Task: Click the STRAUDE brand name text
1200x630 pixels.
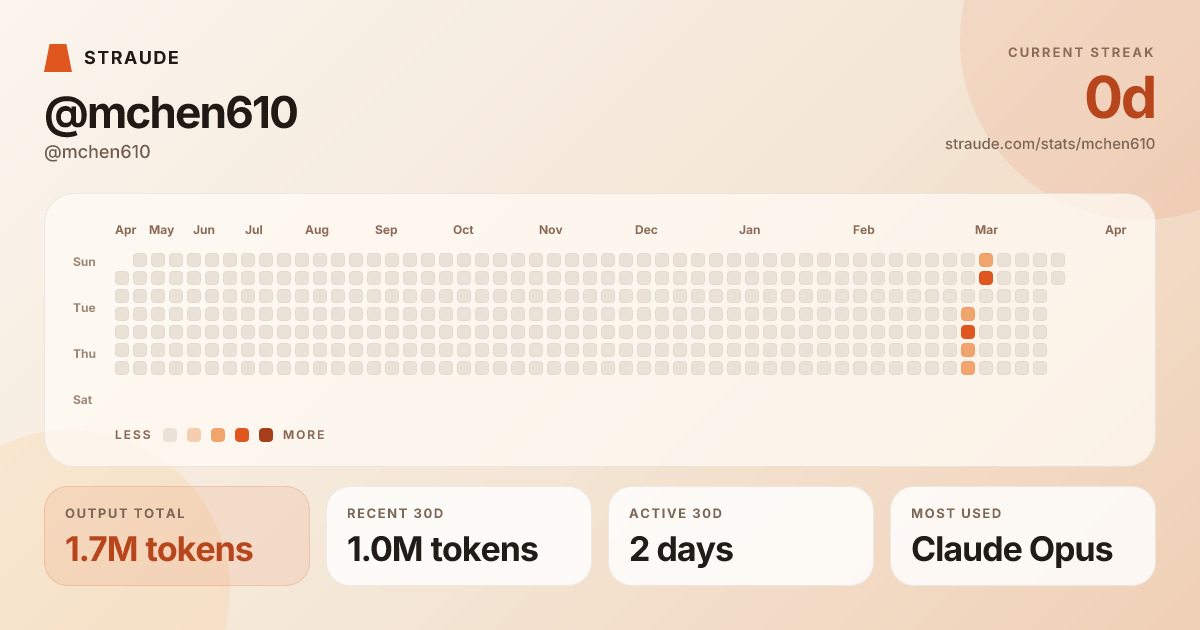Action: 132,58
